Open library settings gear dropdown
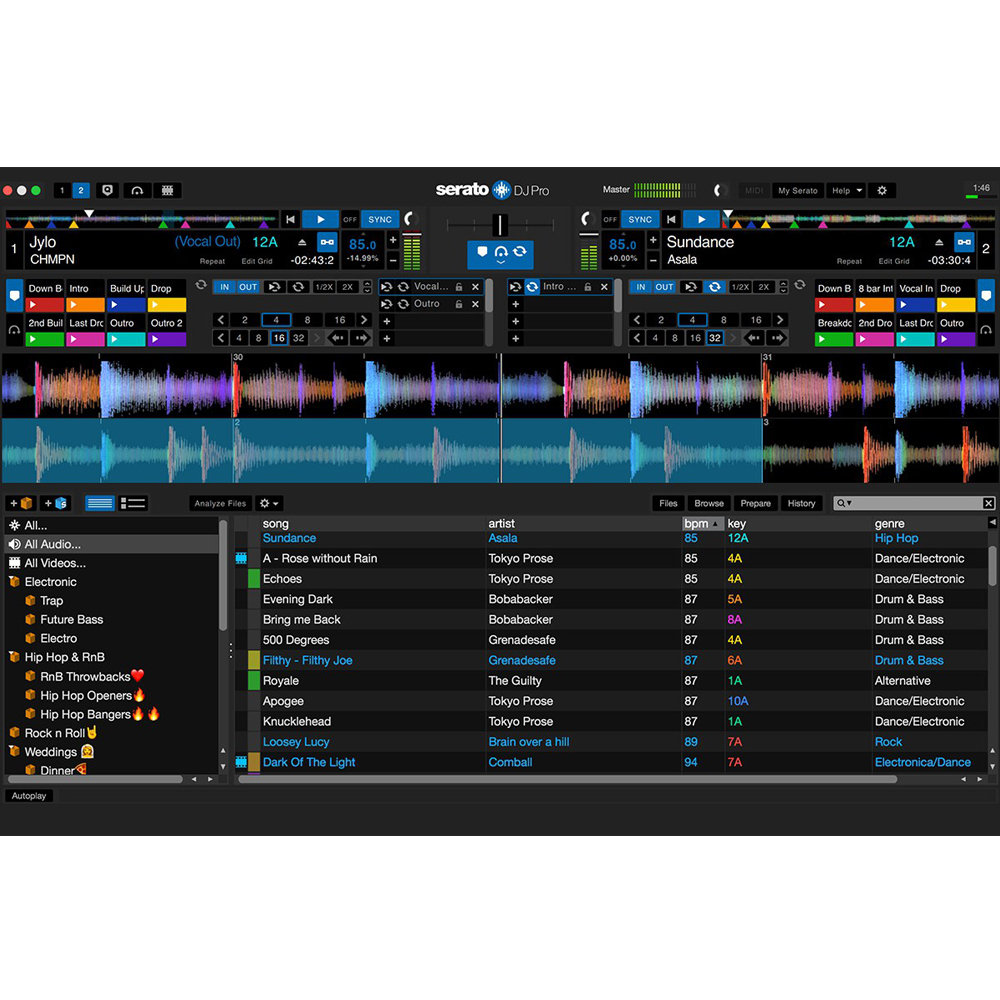1000x1000 pixels. (x=269, y=503)
